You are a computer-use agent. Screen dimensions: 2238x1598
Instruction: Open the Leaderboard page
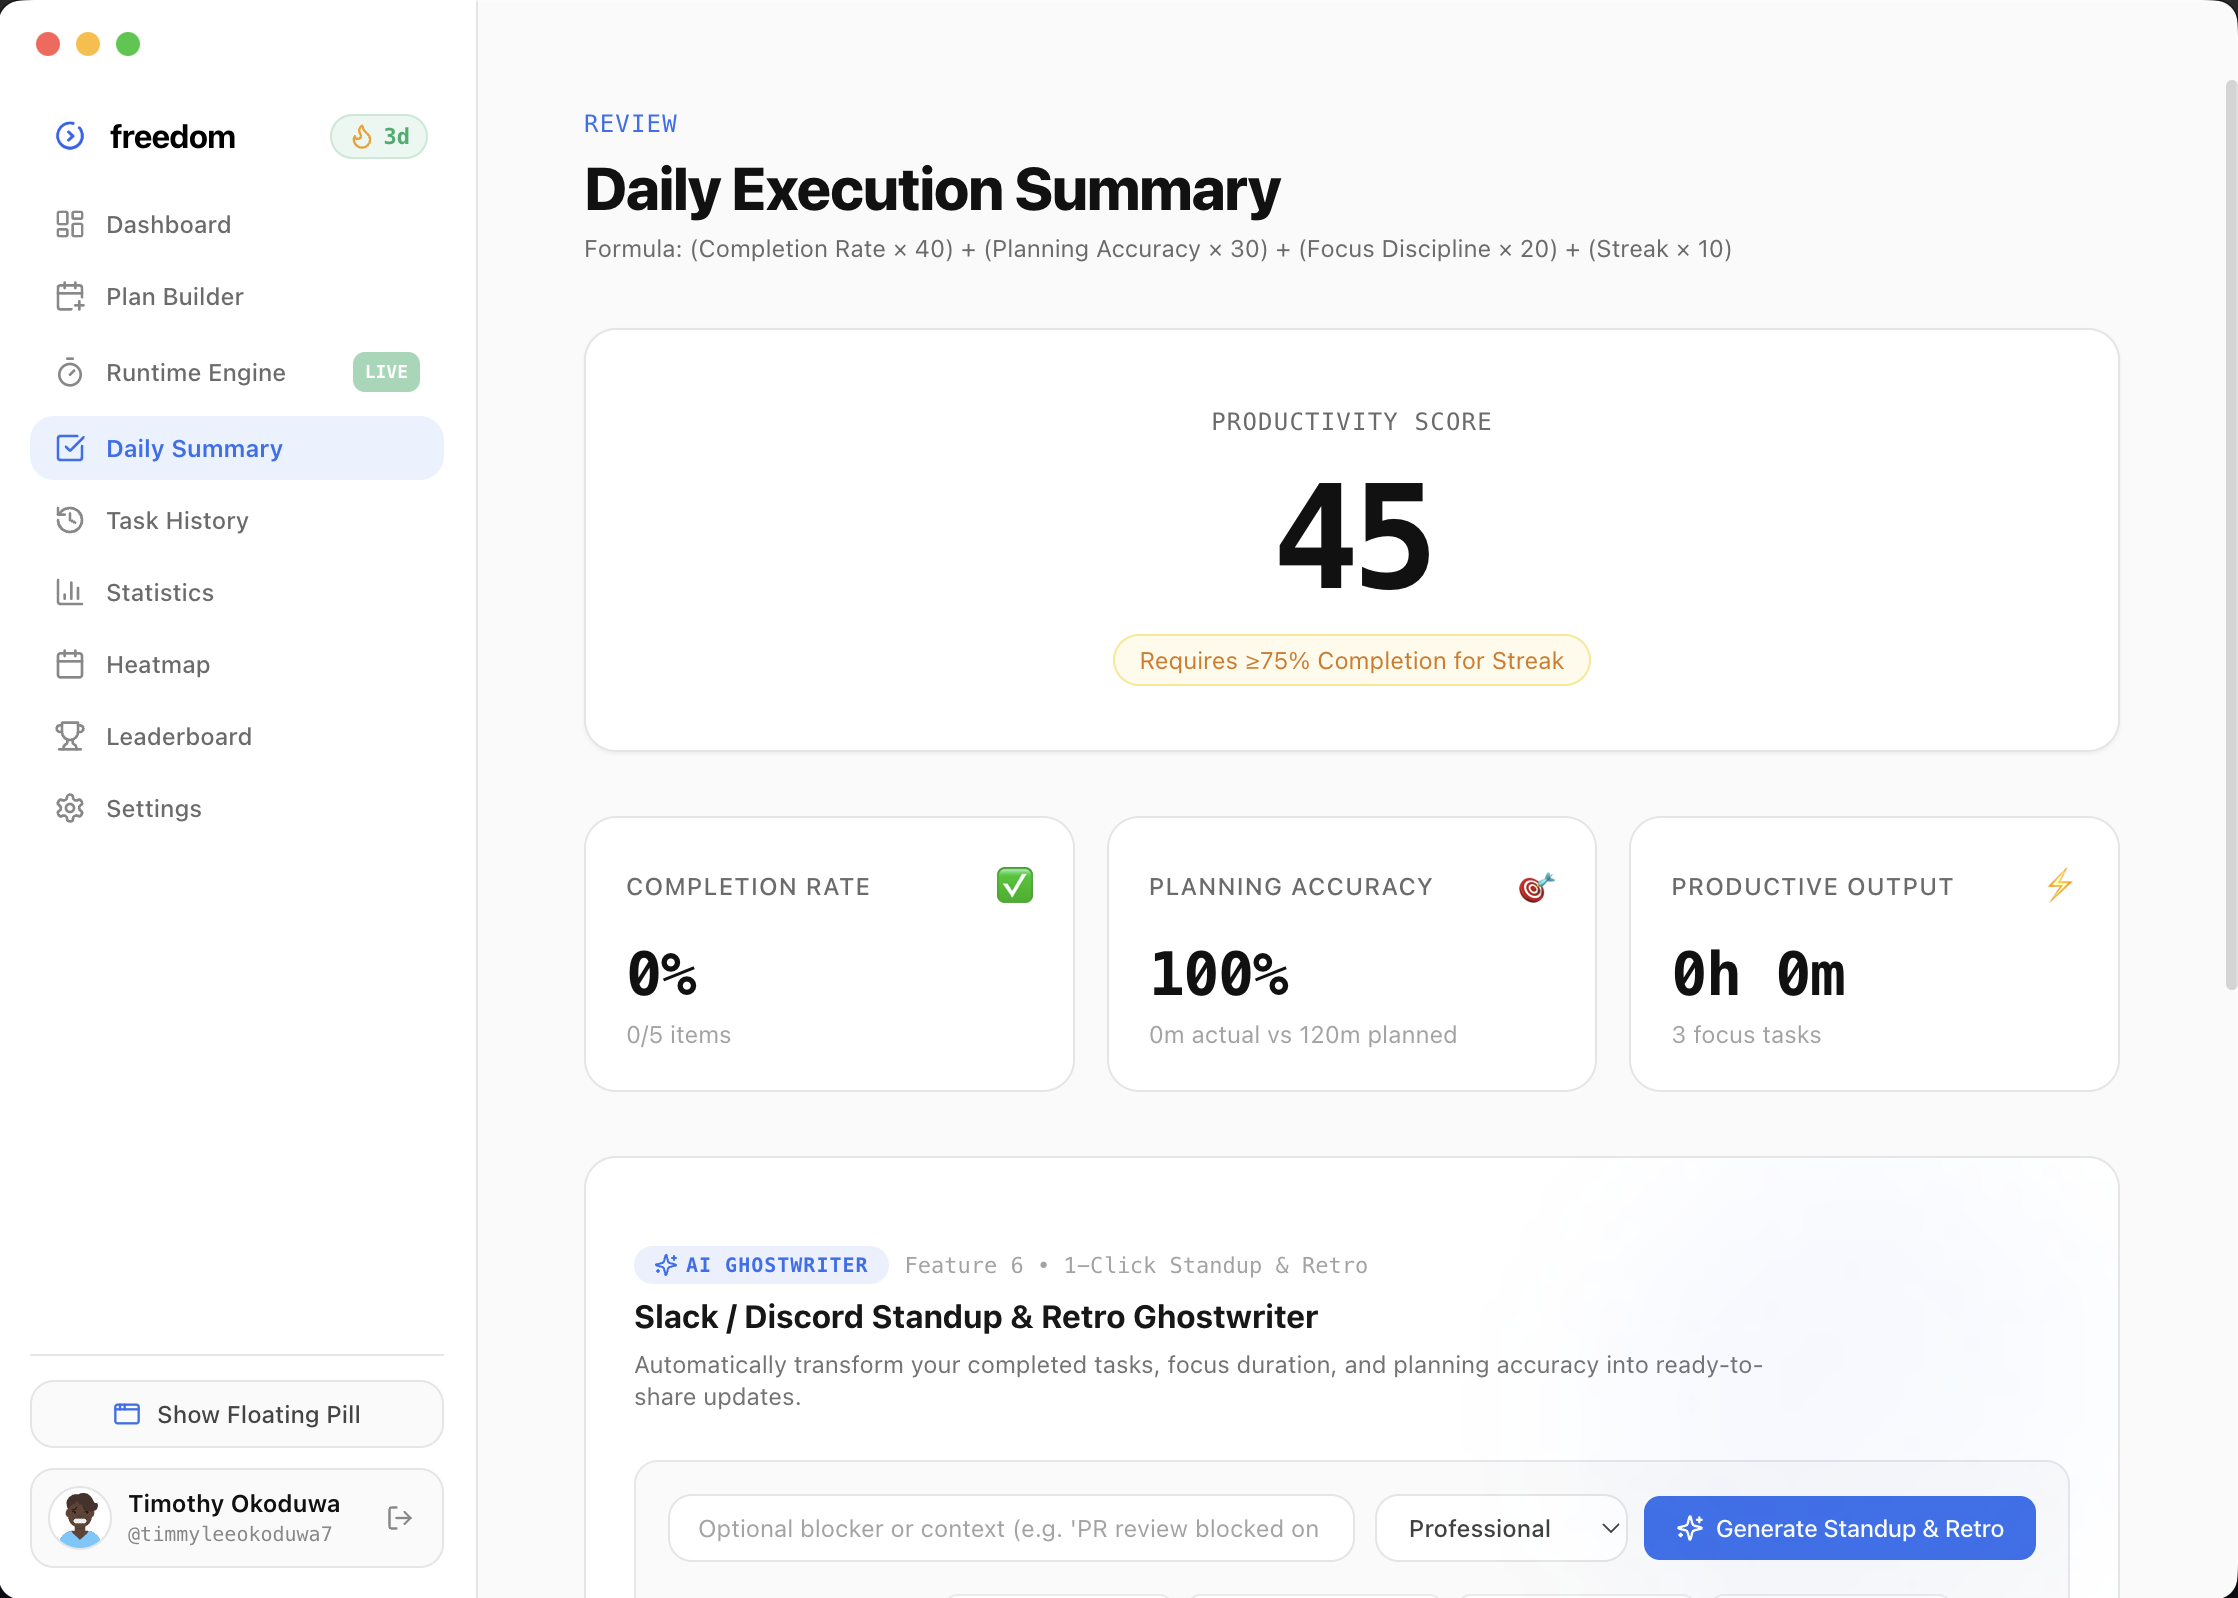(237, 736)
